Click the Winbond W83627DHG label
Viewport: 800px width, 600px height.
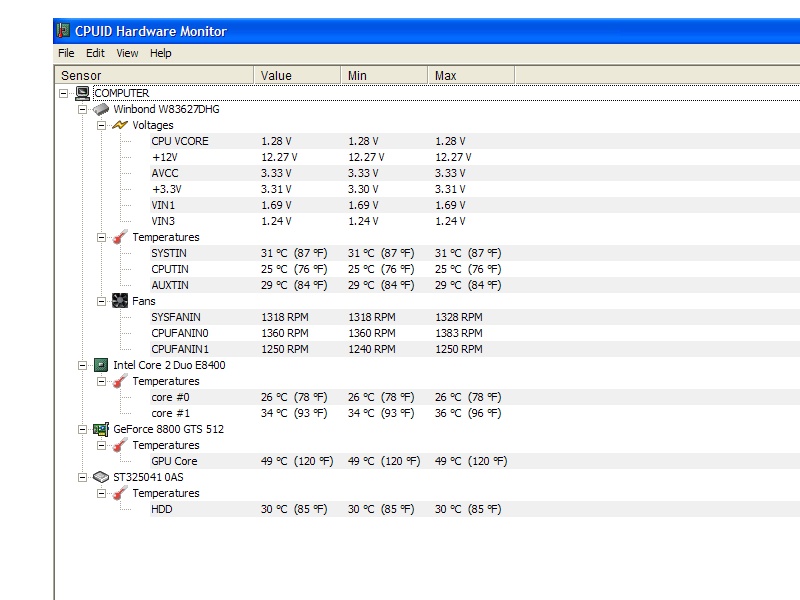[166, 109]
